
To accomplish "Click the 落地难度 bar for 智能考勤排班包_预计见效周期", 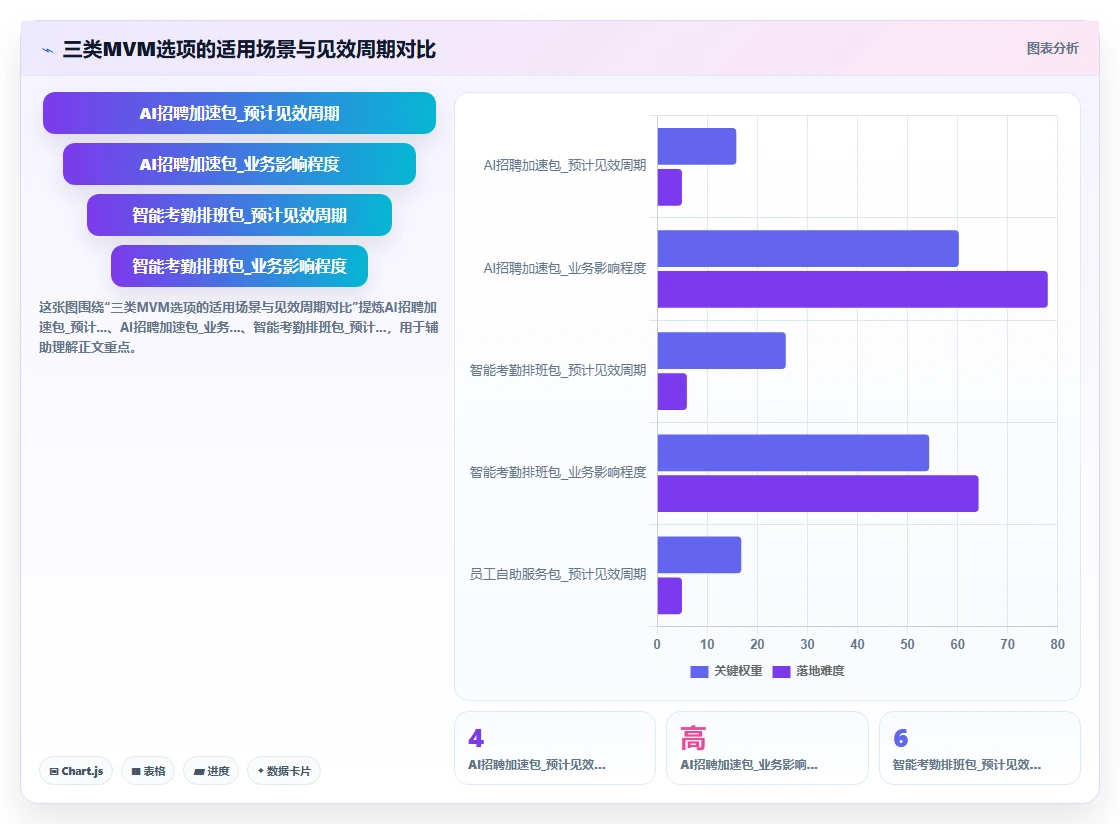I will click(x=672, y=391).
